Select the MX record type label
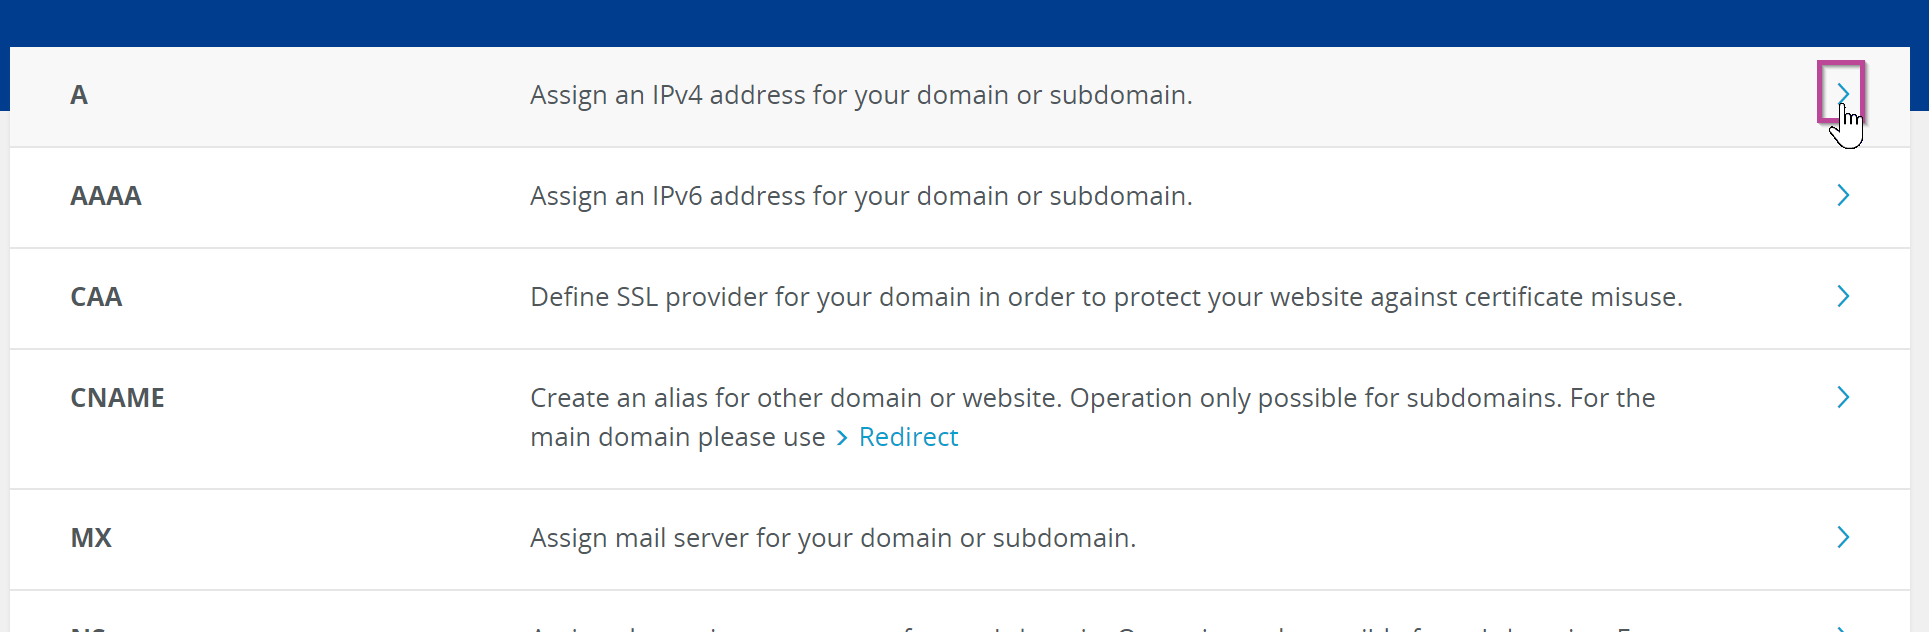The image size is (1929, 632). pyautogui.click(x=91, y=538)
